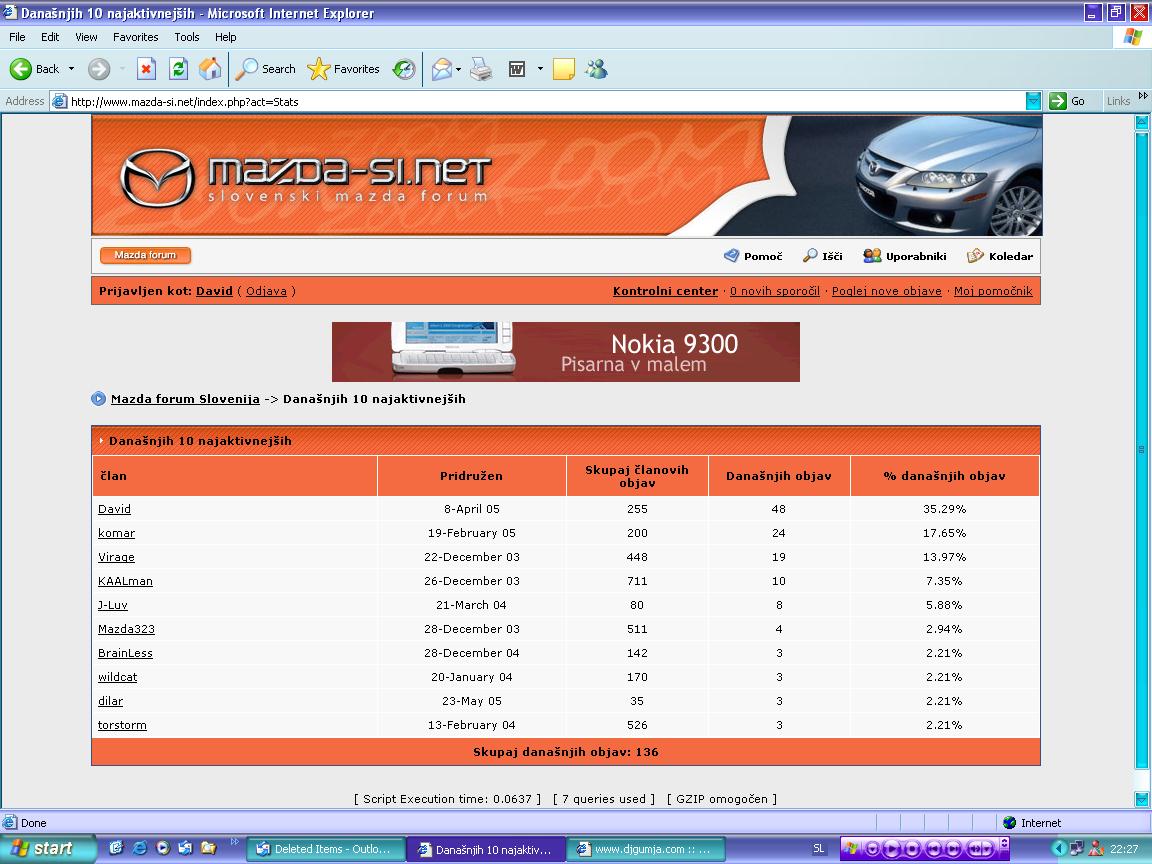The image size is (1152, 864).
Task: Open the Kontrolni center link
Action: click(665, 291)
